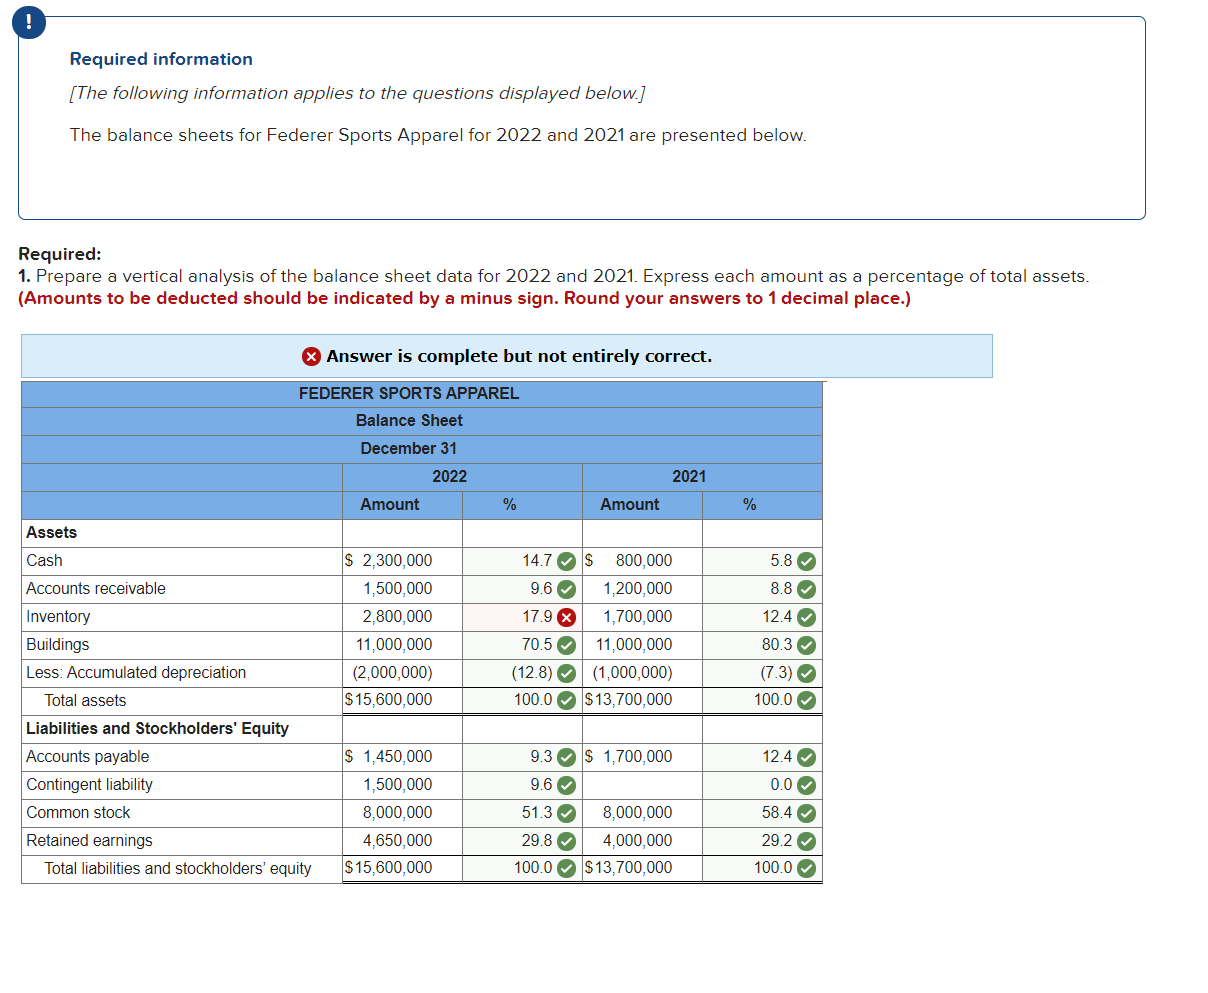Image resolution: width=1208 pixels, height=993 pixels.
Task: Click the 'Required information' heading
Action: tap(161, 59)
